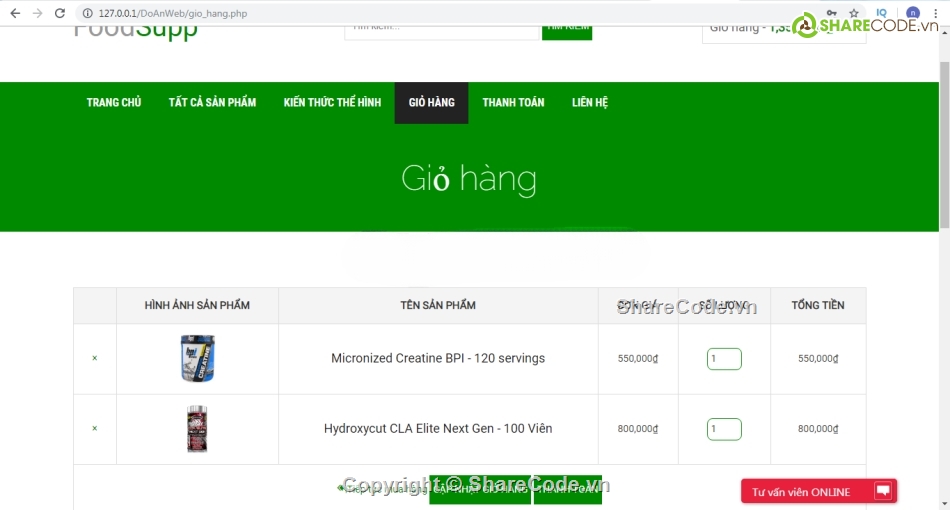Open the IQ browser extension
The height and width of the screenshot is (510, 950).
click(x=882, y=13)
